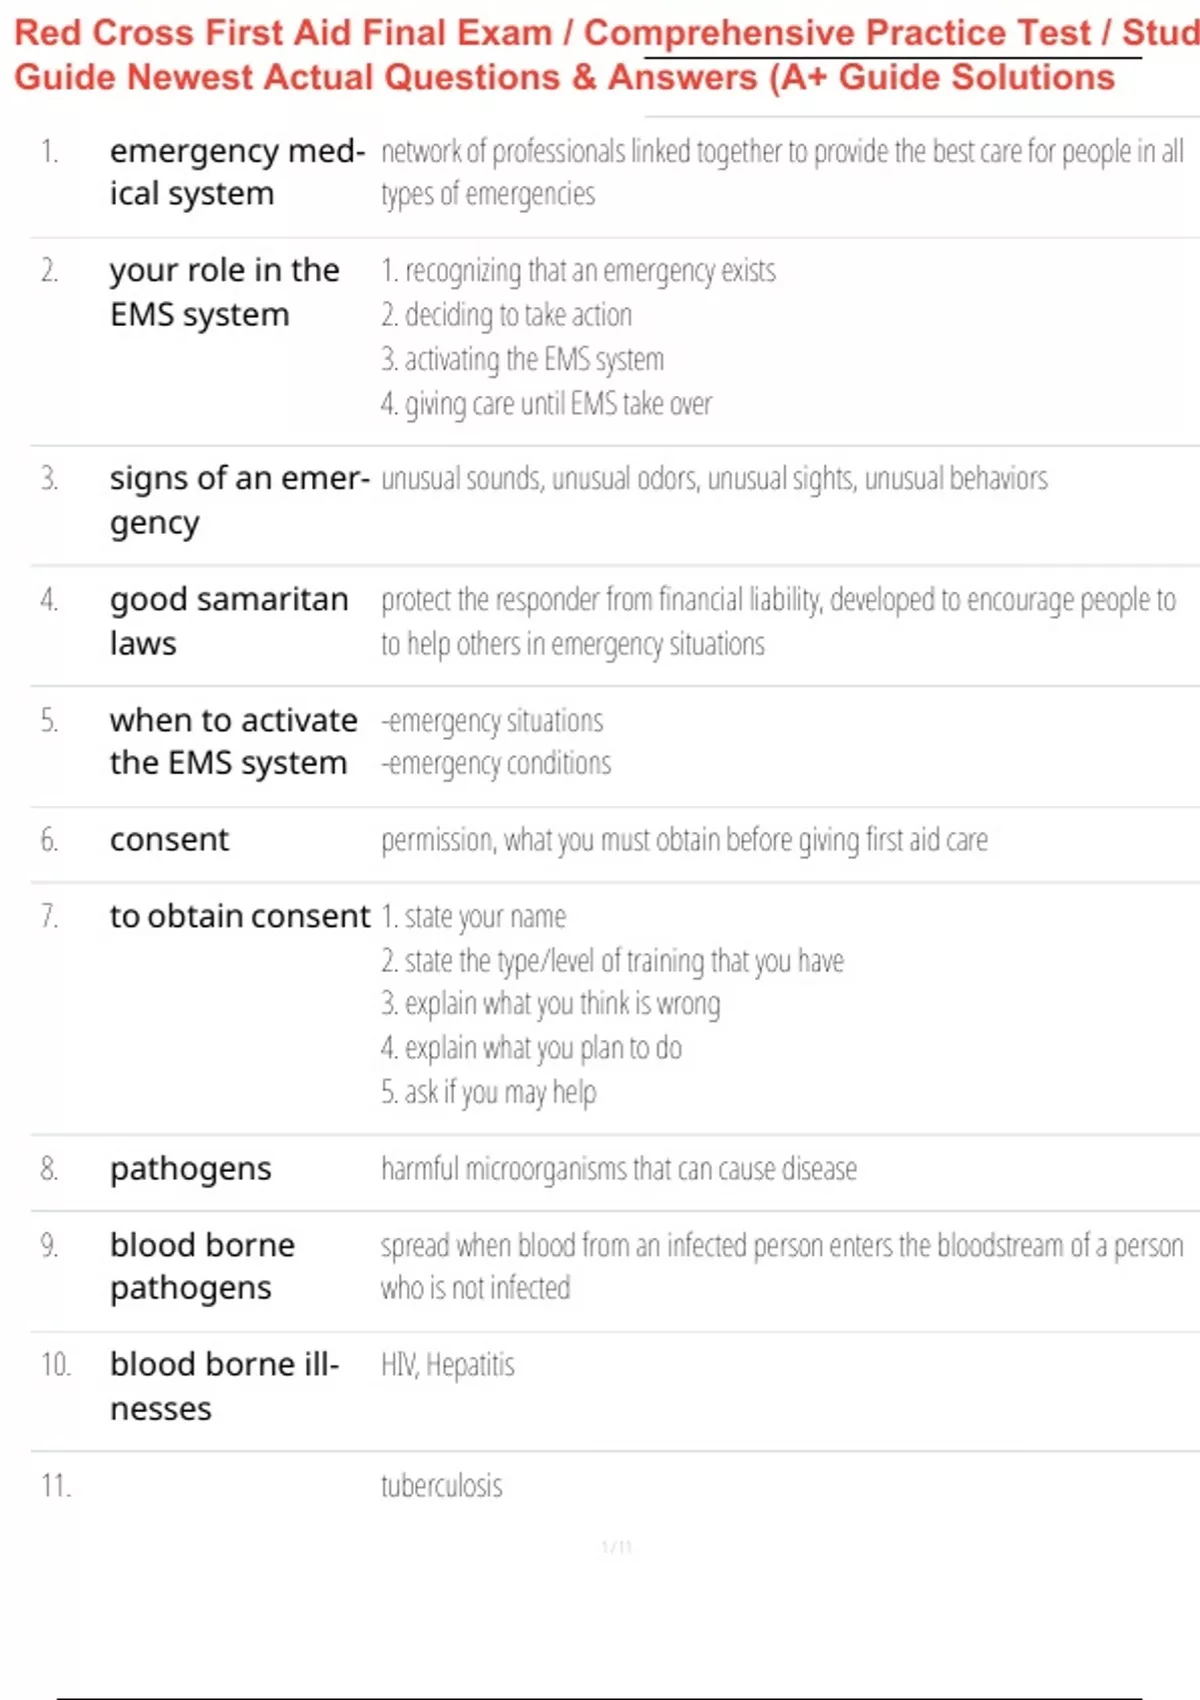Click the good samaritan laws definition text
This screenshot has height=1700, width=1200.
pos(778,621)
